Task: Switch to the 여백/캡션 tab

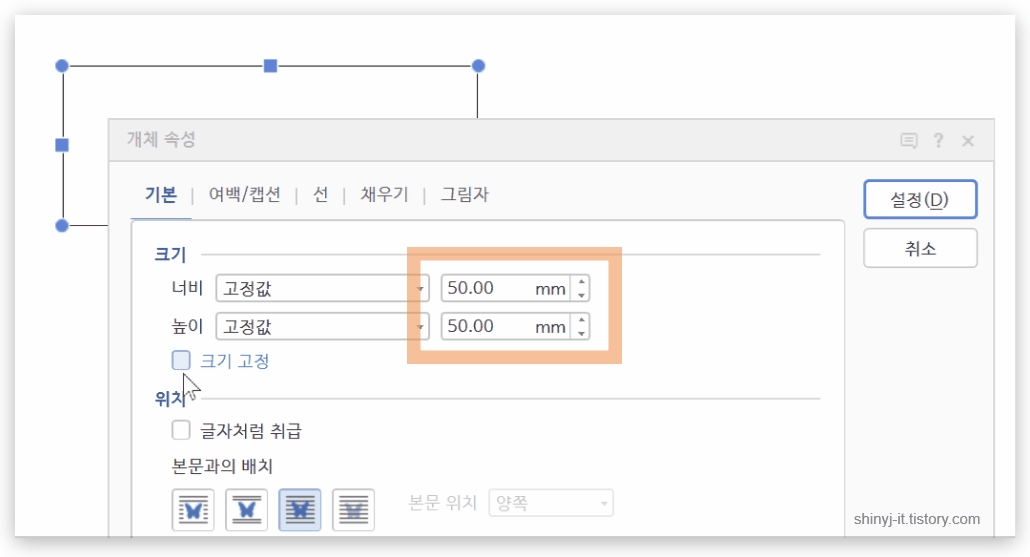Action: (x=244, y=194)
